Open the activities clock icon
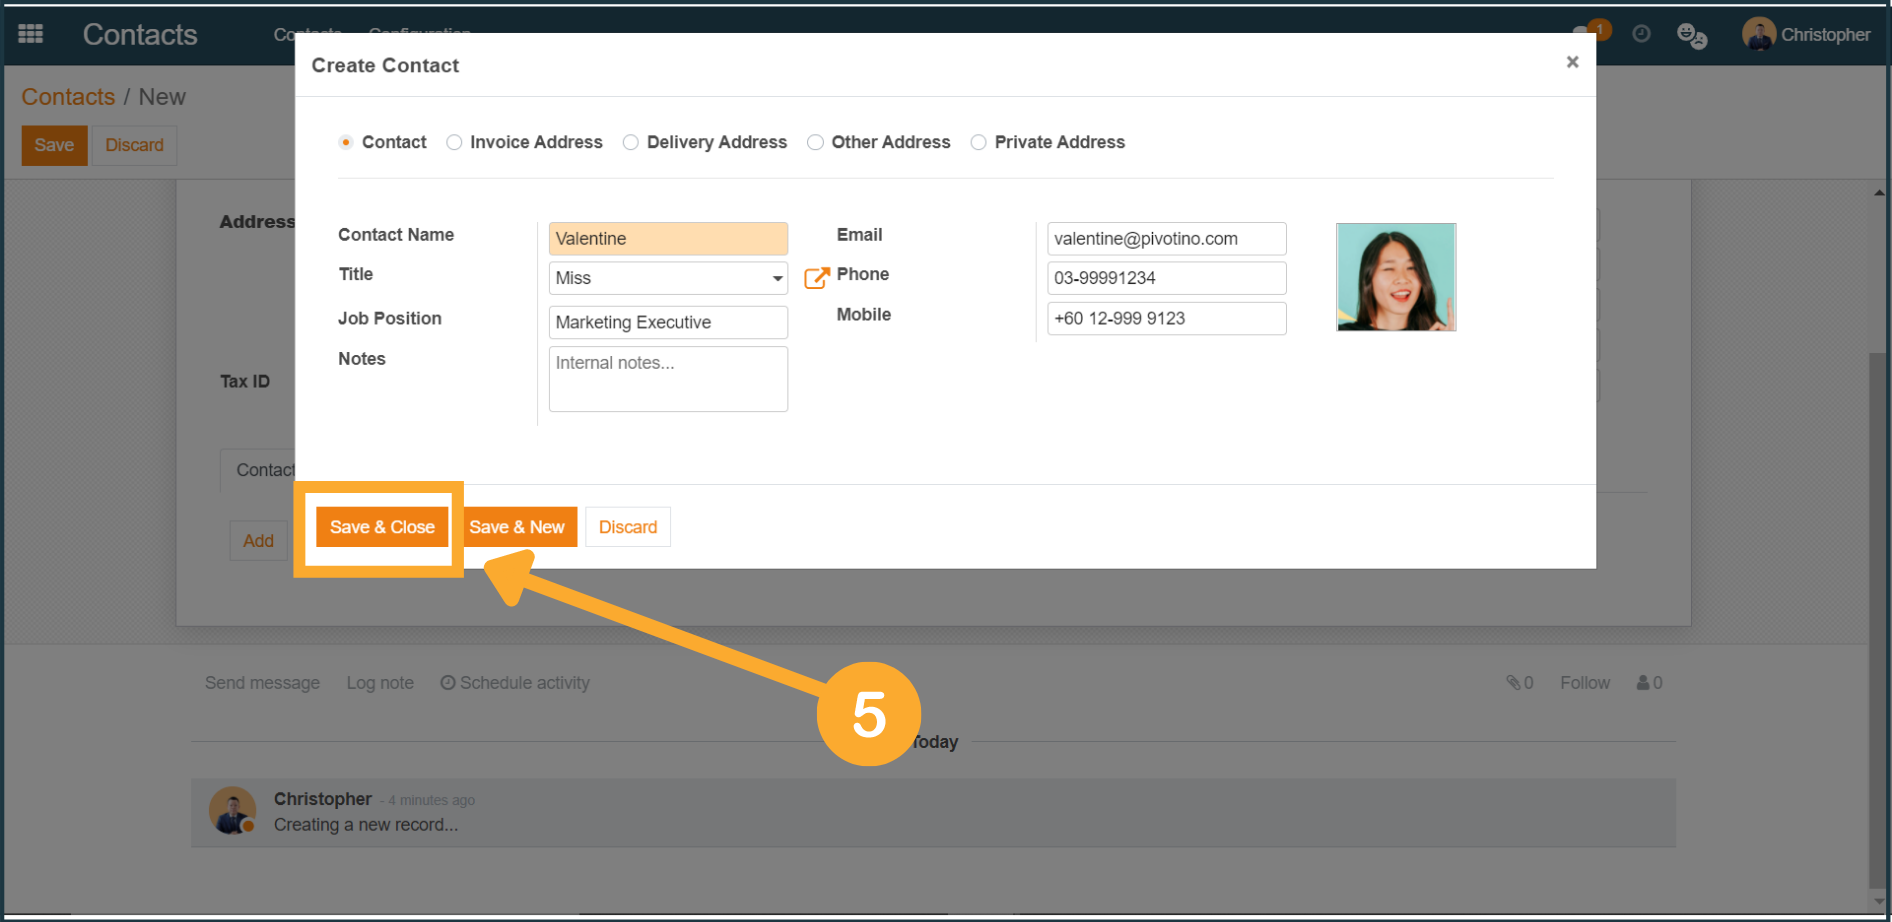1892x922 pixels. pos(1641,34)
